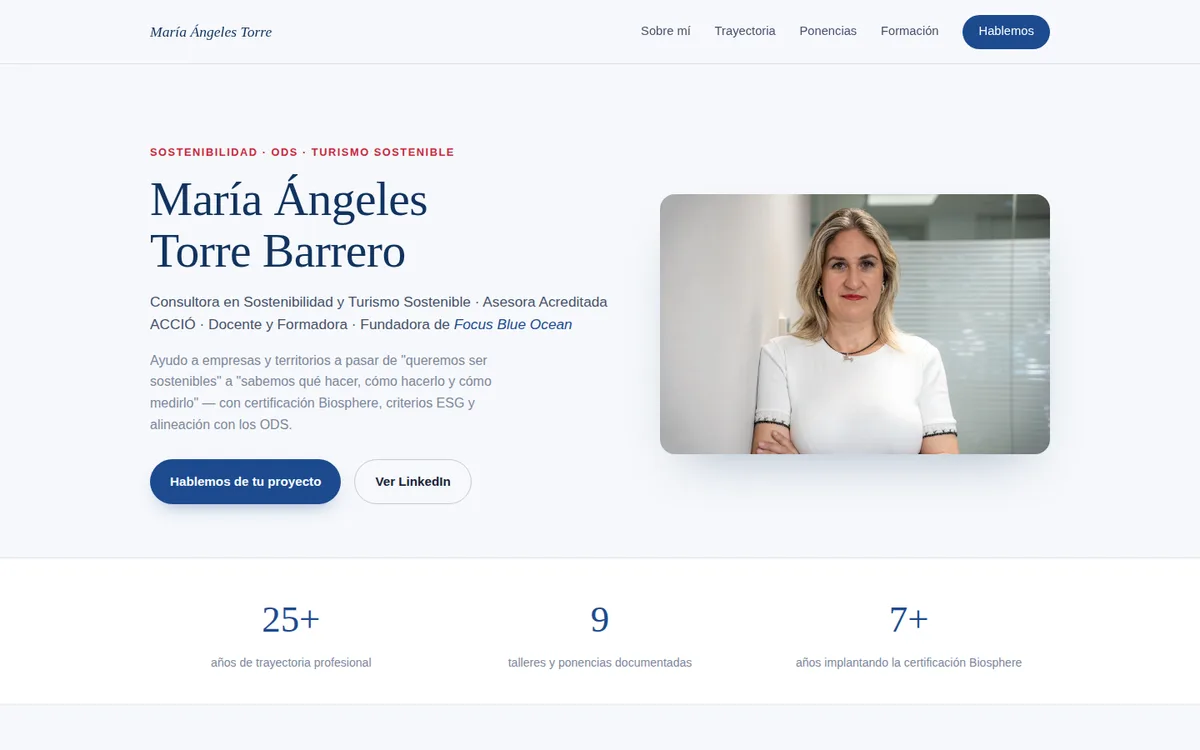Screen dimensions: 1200x750
Task: Click the 25+ statistic number
Action: click(x=291, y=620)
